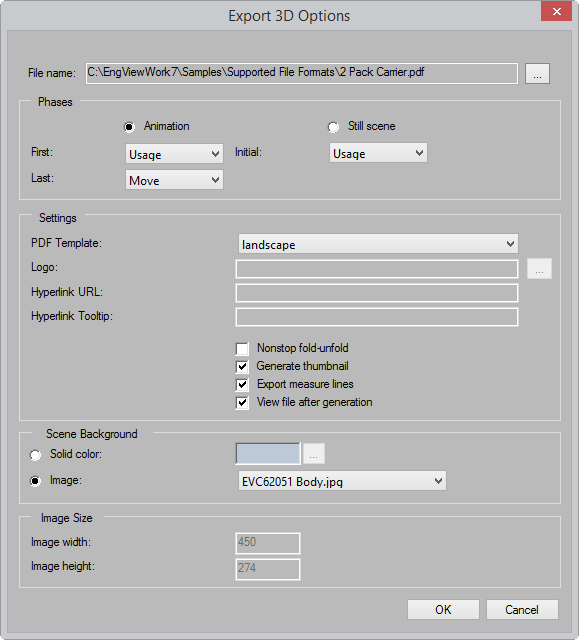Choose Solid color background option
The width and height of the screenshot is (579, 640).
point(35,455)
